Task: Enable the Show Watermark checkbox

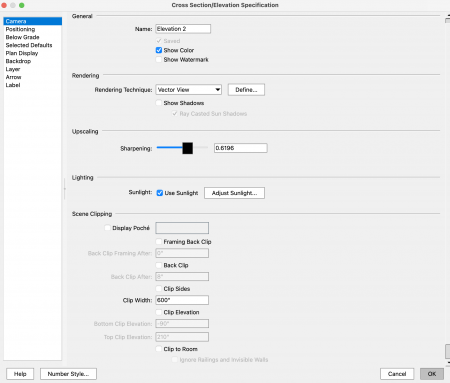Action: click(x=159, y=60)
